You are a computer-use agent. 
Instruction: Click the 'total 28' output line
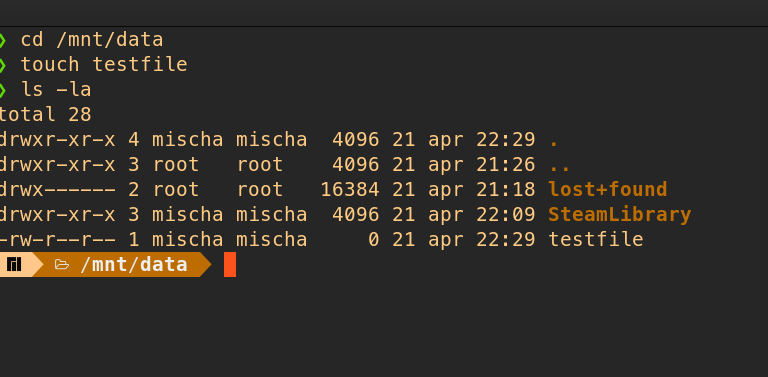pyautogui.click(x=45, y=115)
